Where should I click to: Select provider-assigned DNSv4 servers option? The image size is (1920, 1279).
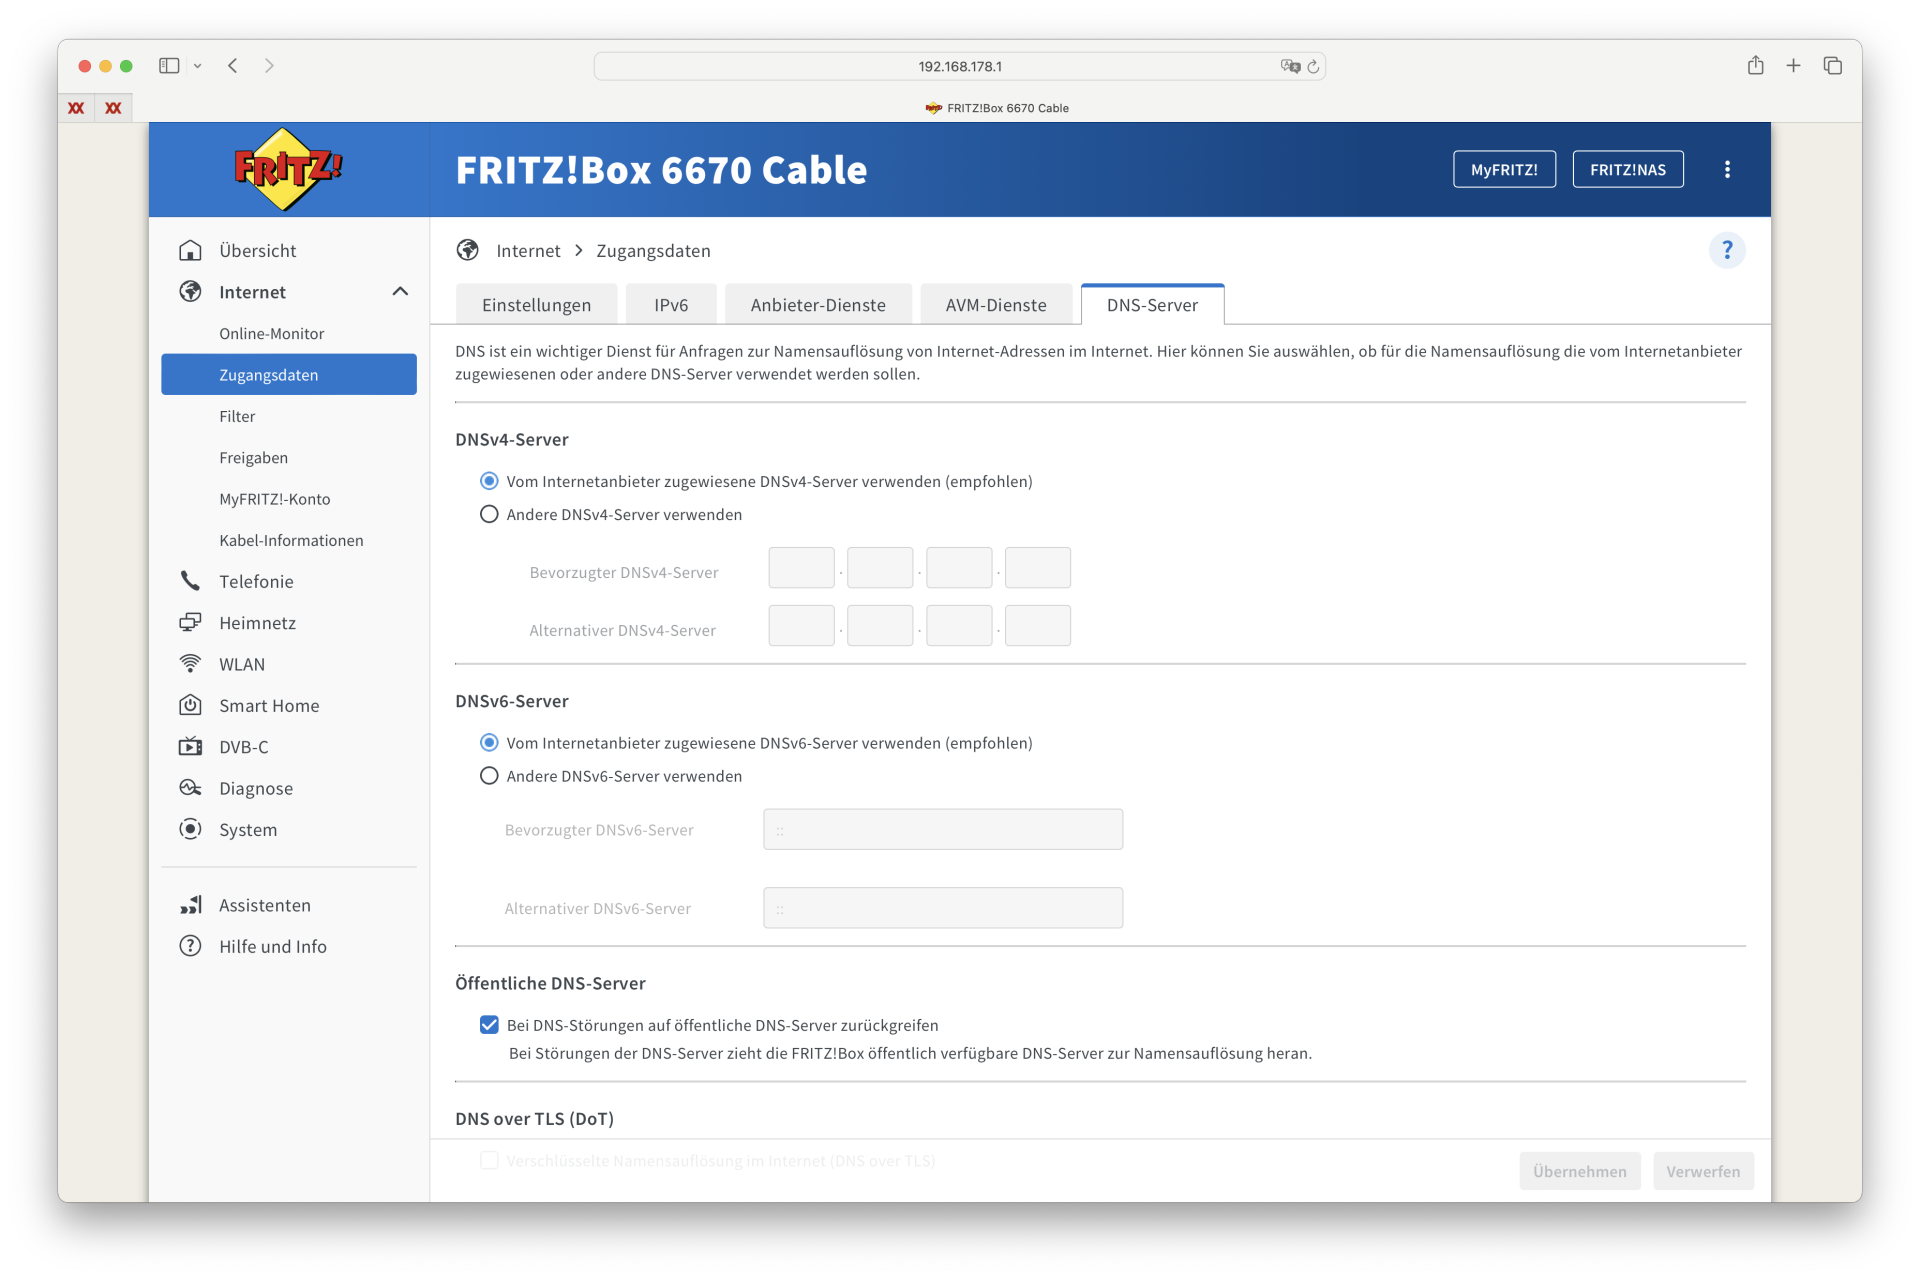point(489,481)
